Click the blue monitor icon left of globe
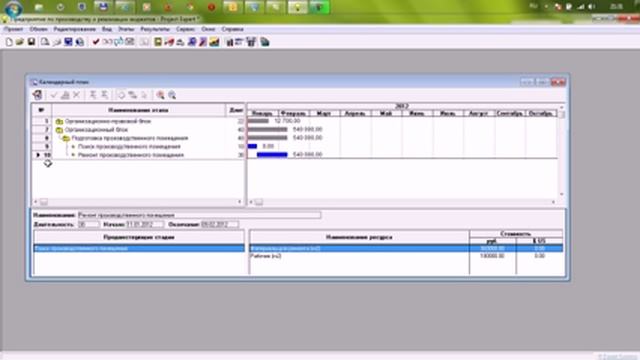640x360 pixels. [68, 42]
